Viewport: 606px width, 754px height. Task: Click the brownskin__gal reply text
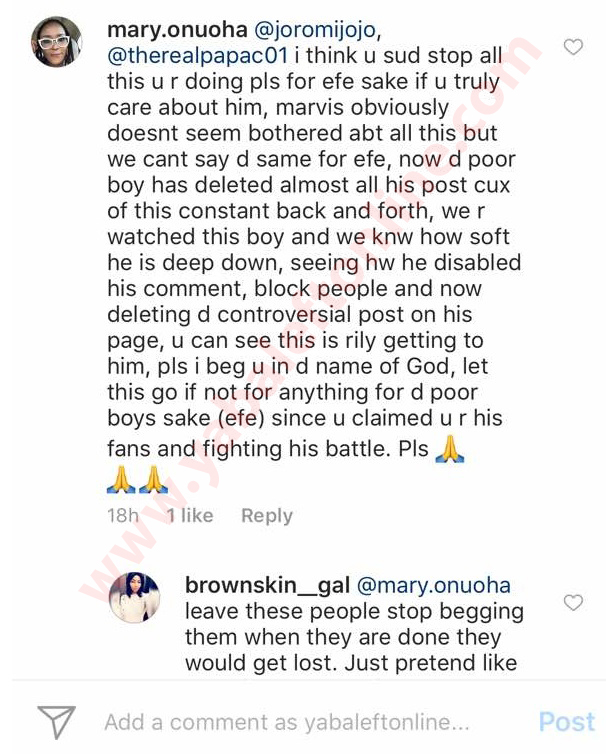click(354, 637)
